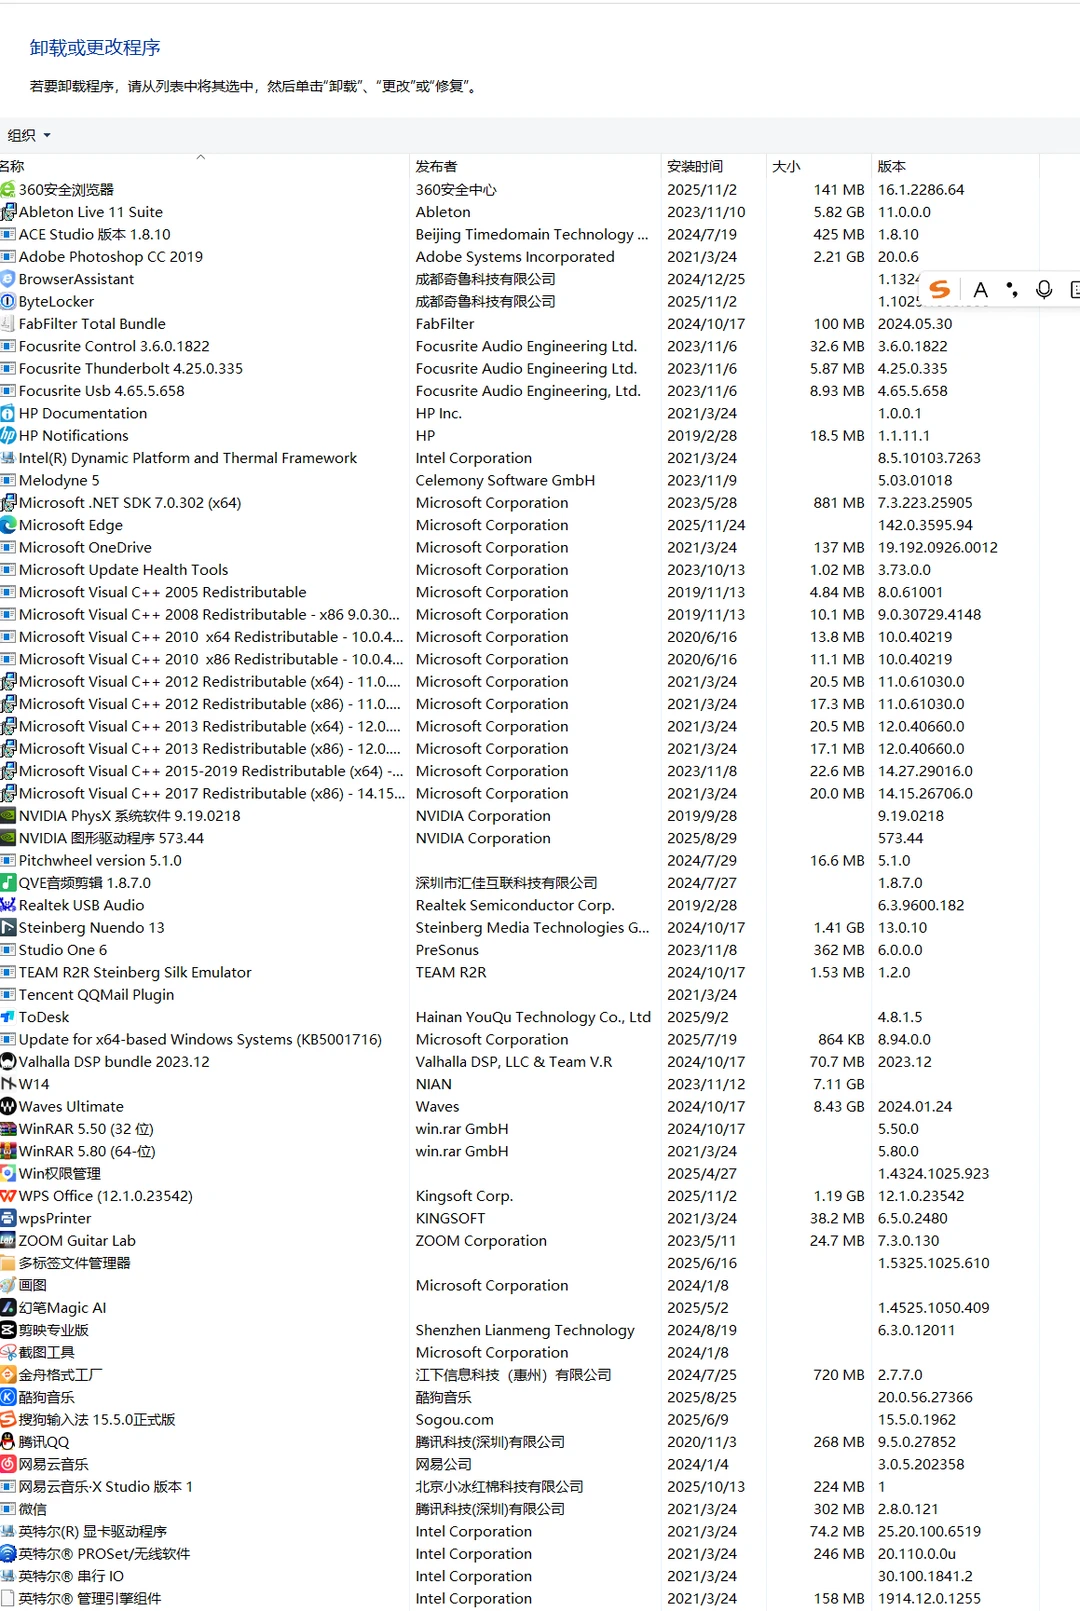Click the W14 icon
Viewport: 1080px width, 1611px height.
pos(8,1084)
